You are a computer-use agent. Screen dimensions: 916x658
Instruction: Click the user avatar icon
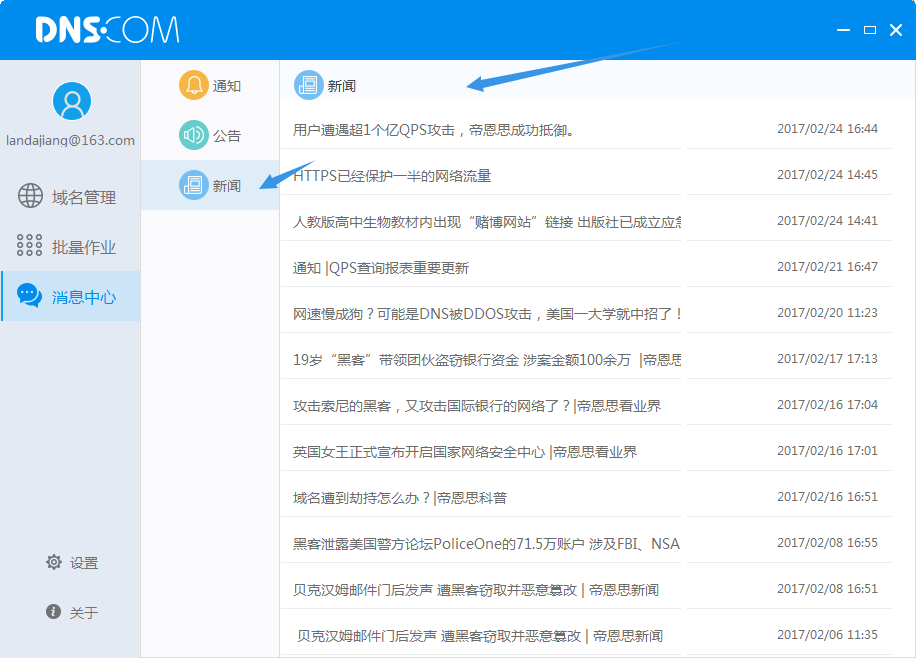[x=71, y=101]
